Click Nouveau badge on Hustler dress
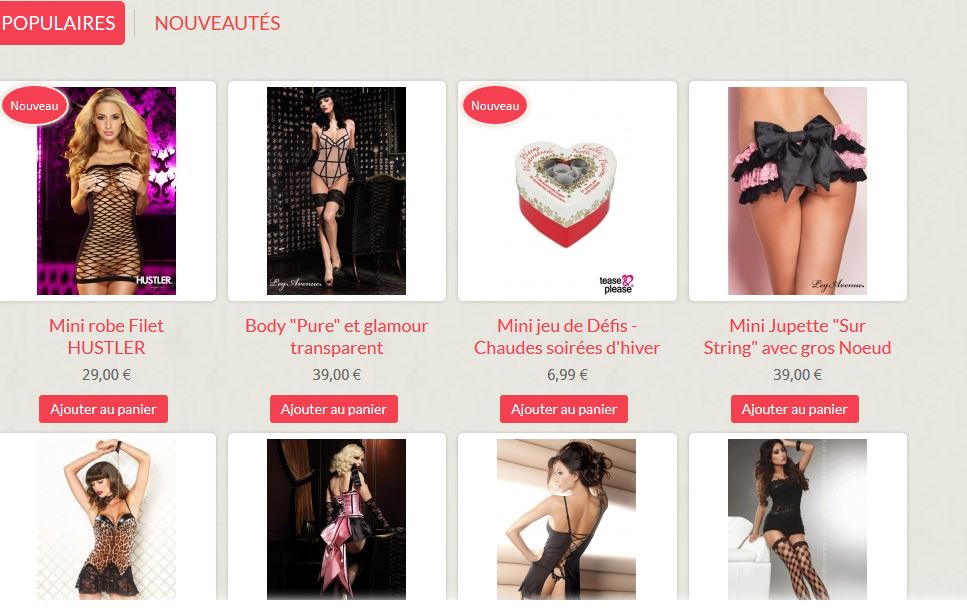Viewport: 967px width, 610px height. (35, 106)
